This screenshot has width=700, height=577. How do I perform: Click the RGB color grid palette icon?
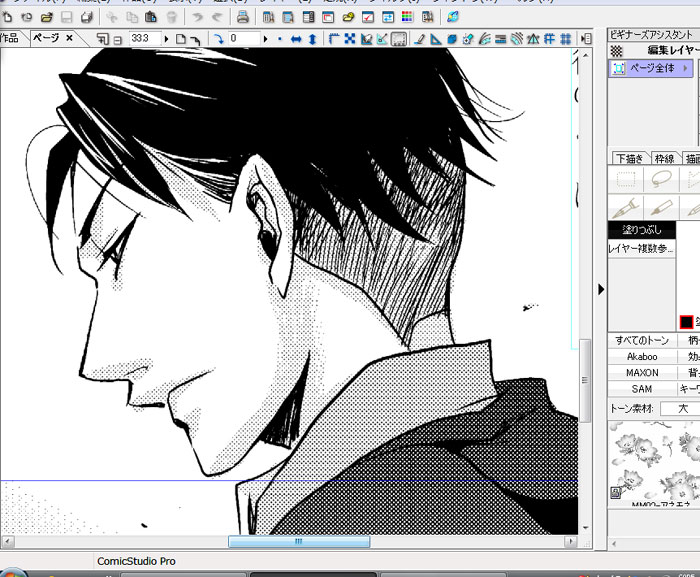(x=407, y=17)
